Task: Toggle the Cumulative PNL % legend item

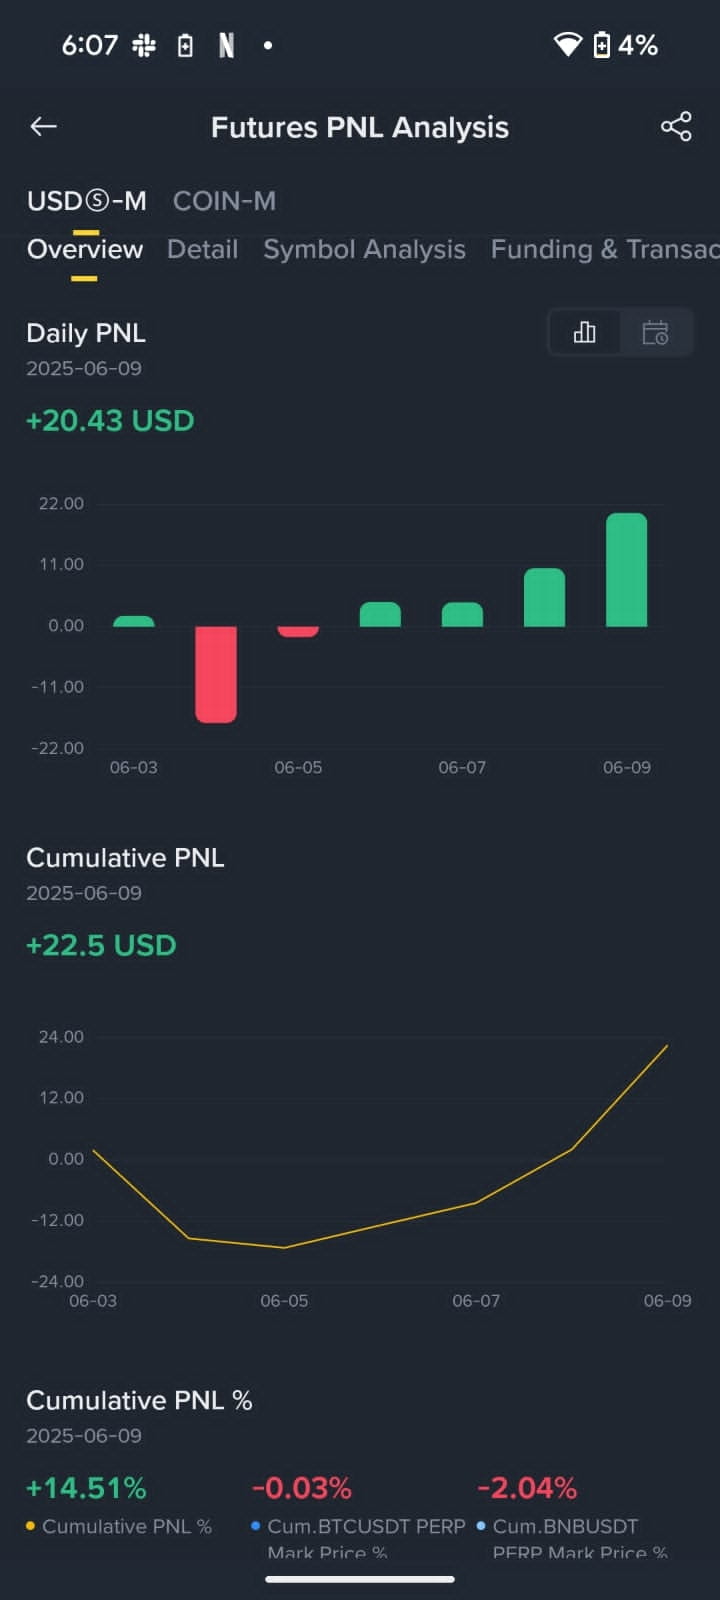Action: (118, 1526)
